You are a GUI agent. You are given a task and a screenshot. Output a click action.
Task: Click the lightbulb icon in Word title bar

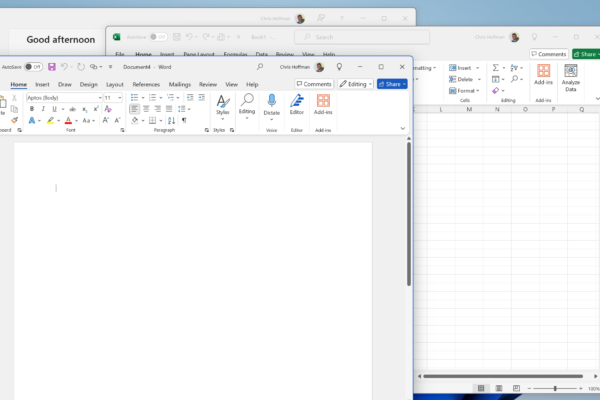(x=339, y=67)
